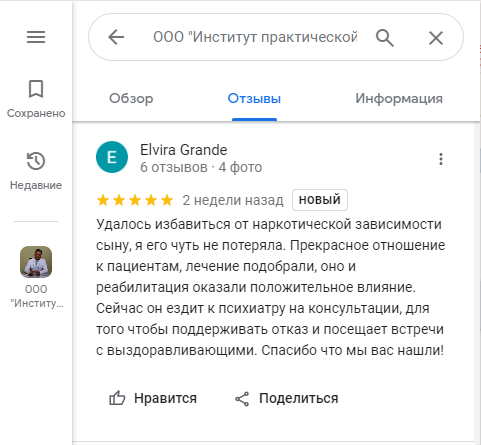Switch to the Обзор tab
This screenshot has height=445, width=481.
131,99
